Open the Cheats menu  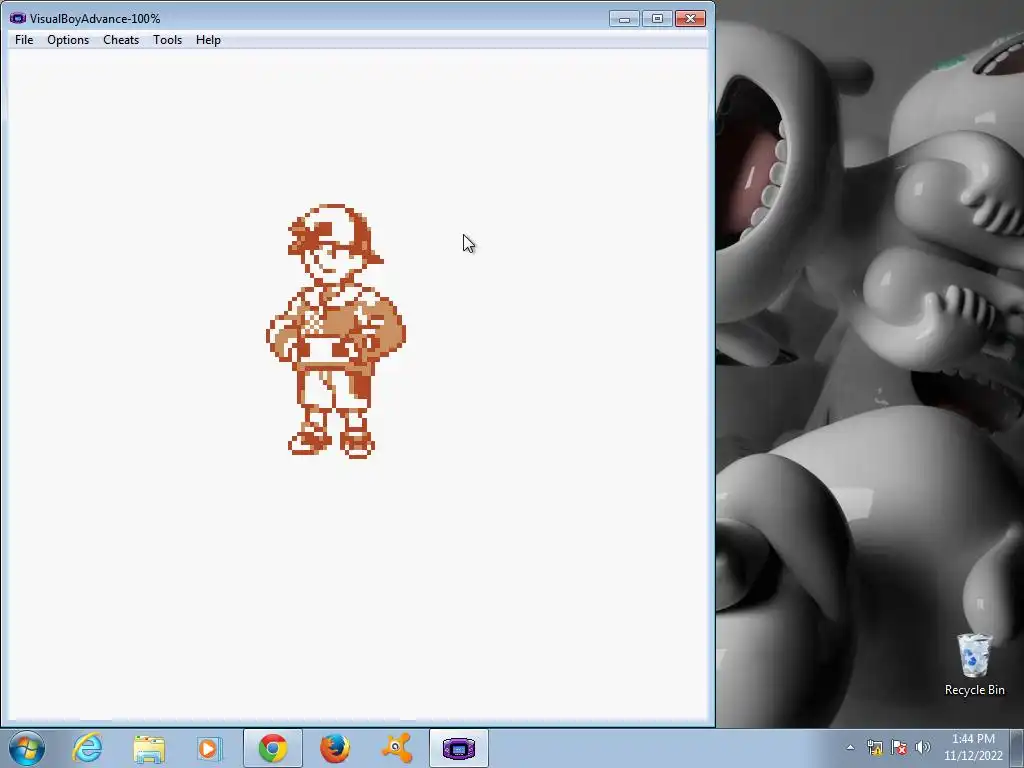(121, 40)
